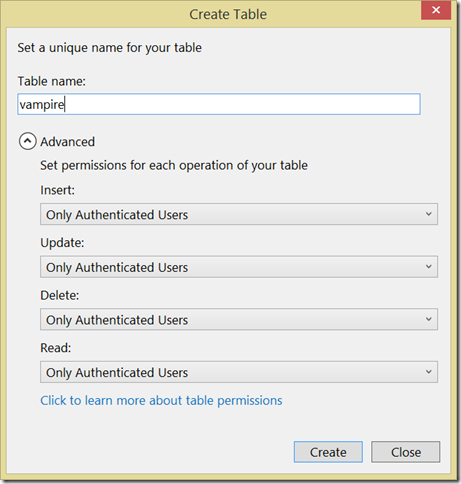Click the Advanced section label text
This screenshot has width=461, height=484.
click(68, 142)
